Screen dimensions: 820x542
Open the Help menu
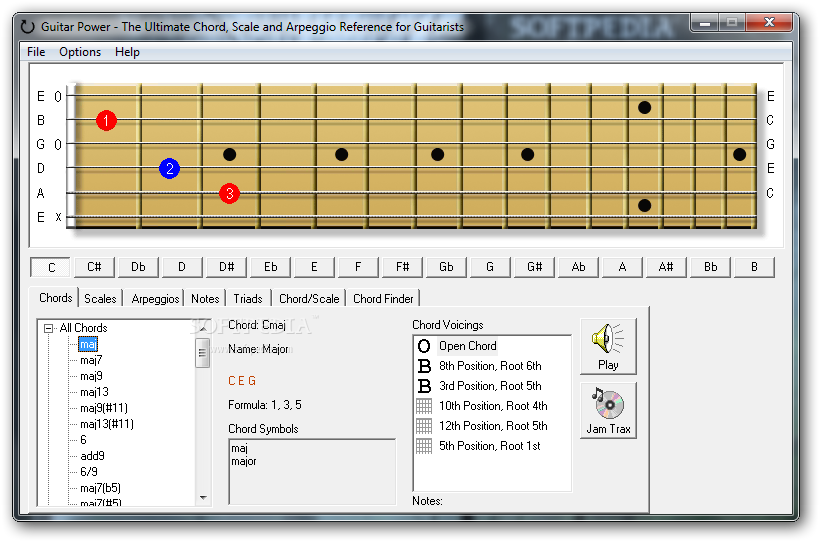pyautogui.click(x=127, y=52)
